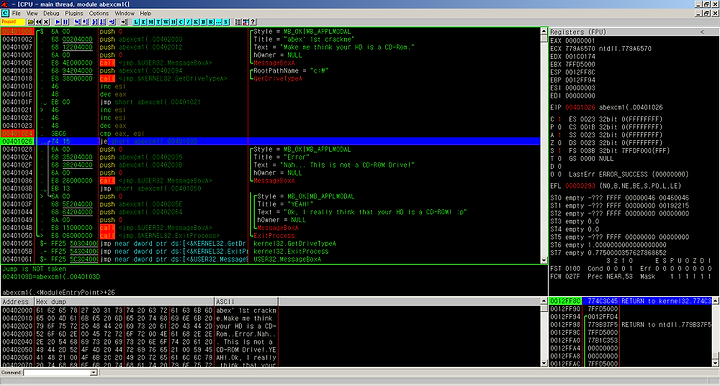Open the Log window with L icon
The width and height of the screenshot is (720, 386).
[x=136, y=22]
